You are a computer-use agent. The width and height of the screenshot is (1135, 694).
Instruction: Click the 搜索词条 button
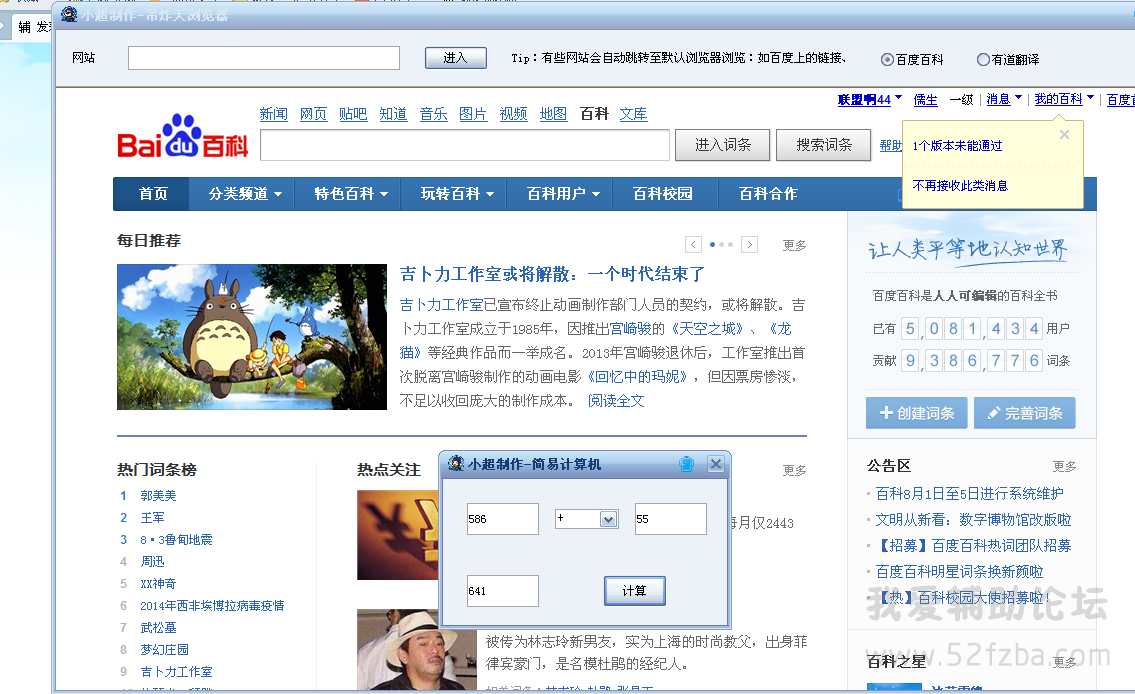coord(824,145)
